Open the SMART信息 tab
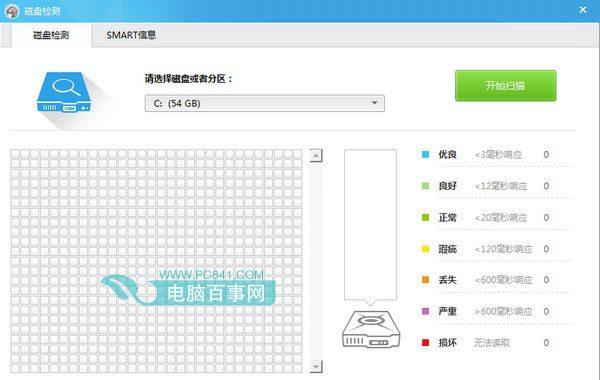600x380 pixels. 131,35
